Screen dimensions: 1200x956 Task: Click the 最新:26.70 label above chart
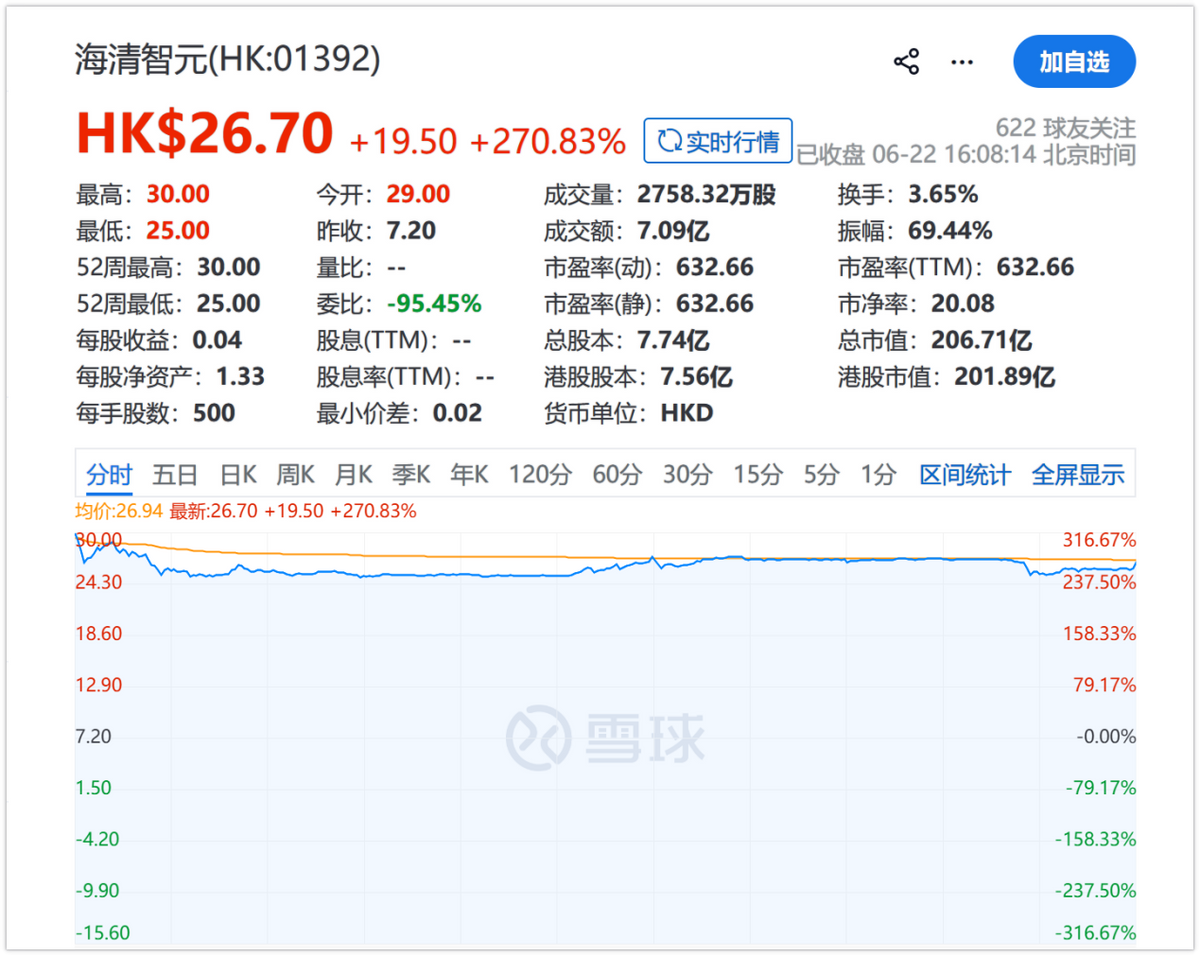coord(213,511)
